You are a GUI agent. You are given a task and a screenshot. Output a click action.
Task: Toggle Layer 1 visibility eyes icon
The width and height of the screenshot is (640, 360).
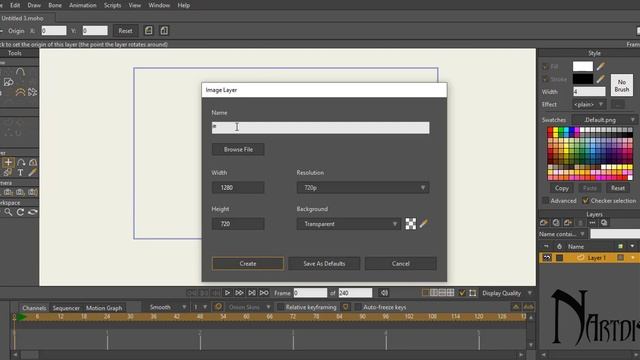(x=547, y=258)
